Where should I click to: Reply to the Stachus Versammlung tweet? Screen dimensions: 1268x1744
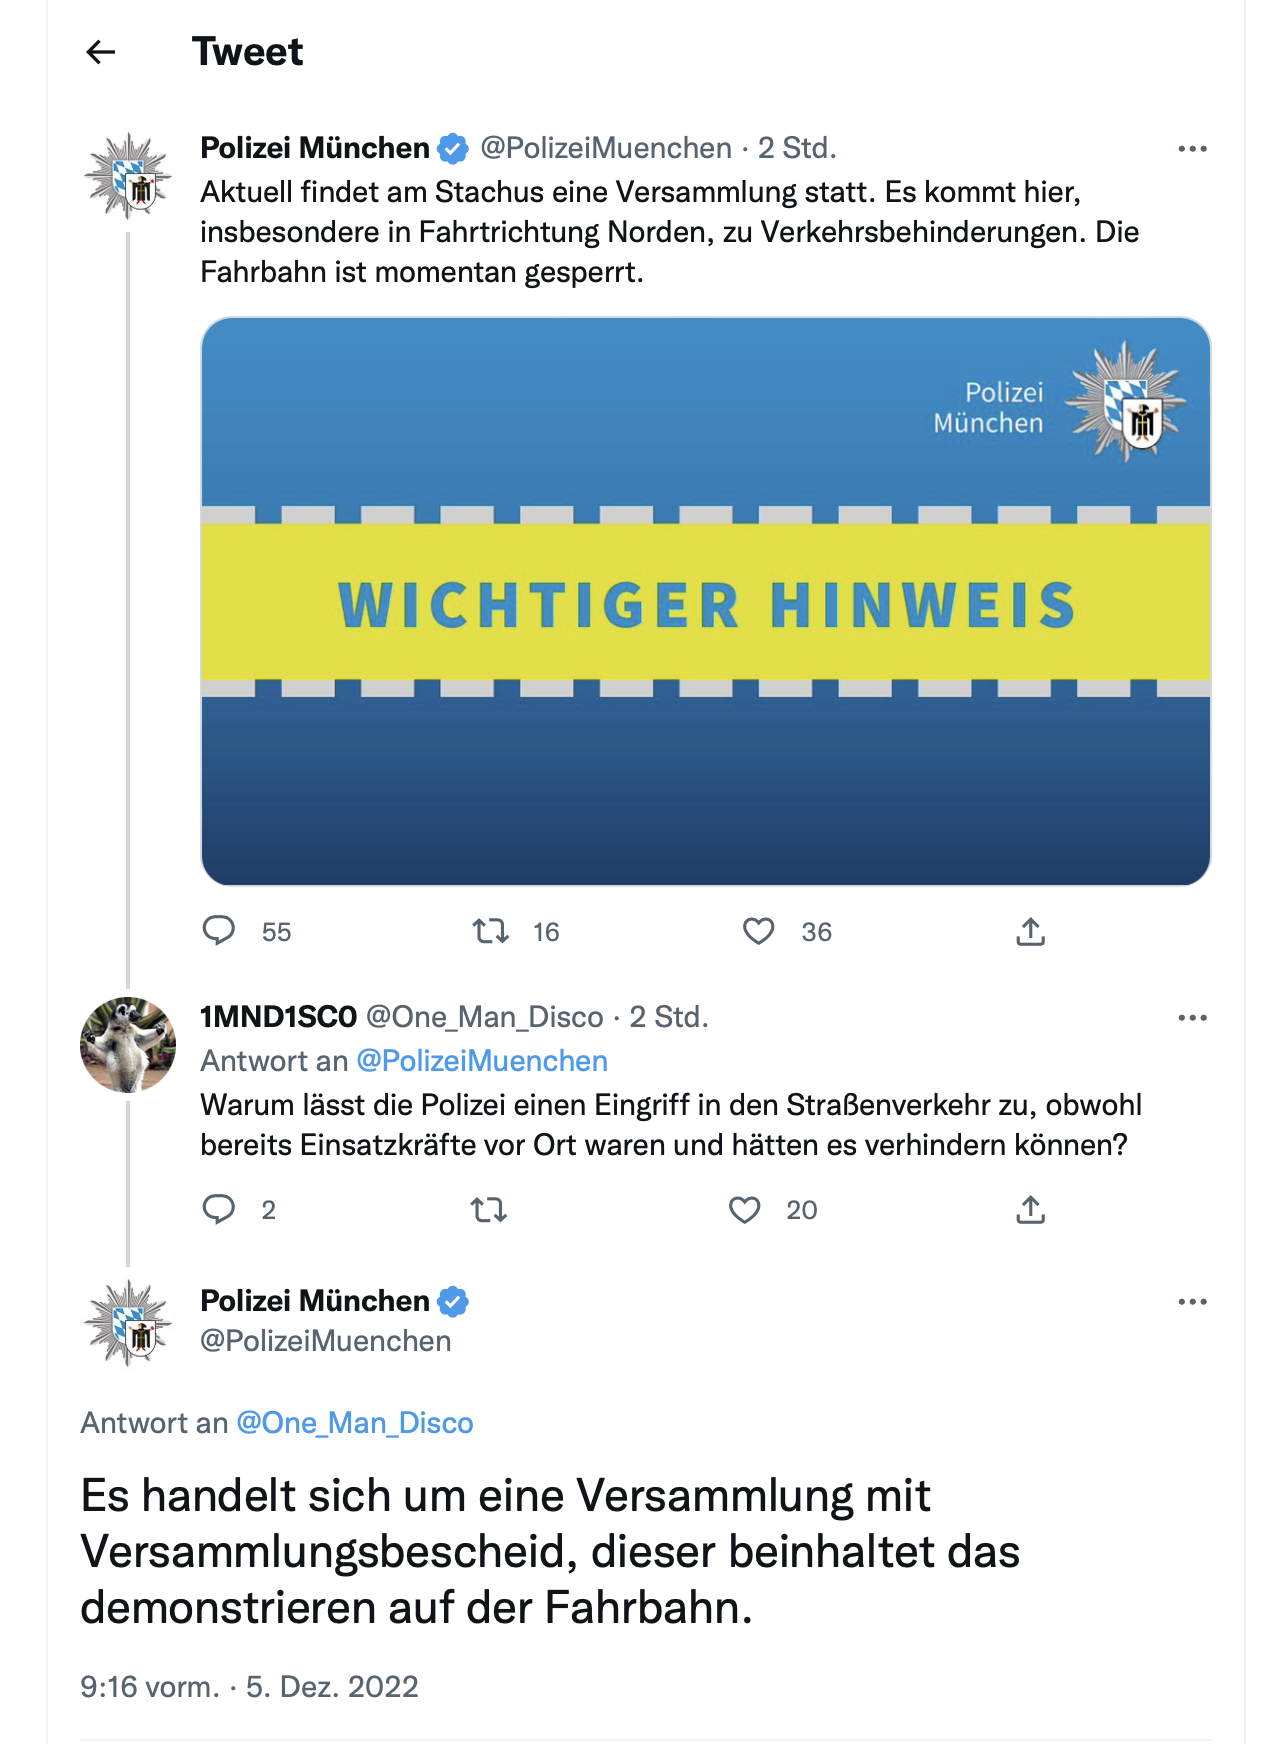coord(219,931)
